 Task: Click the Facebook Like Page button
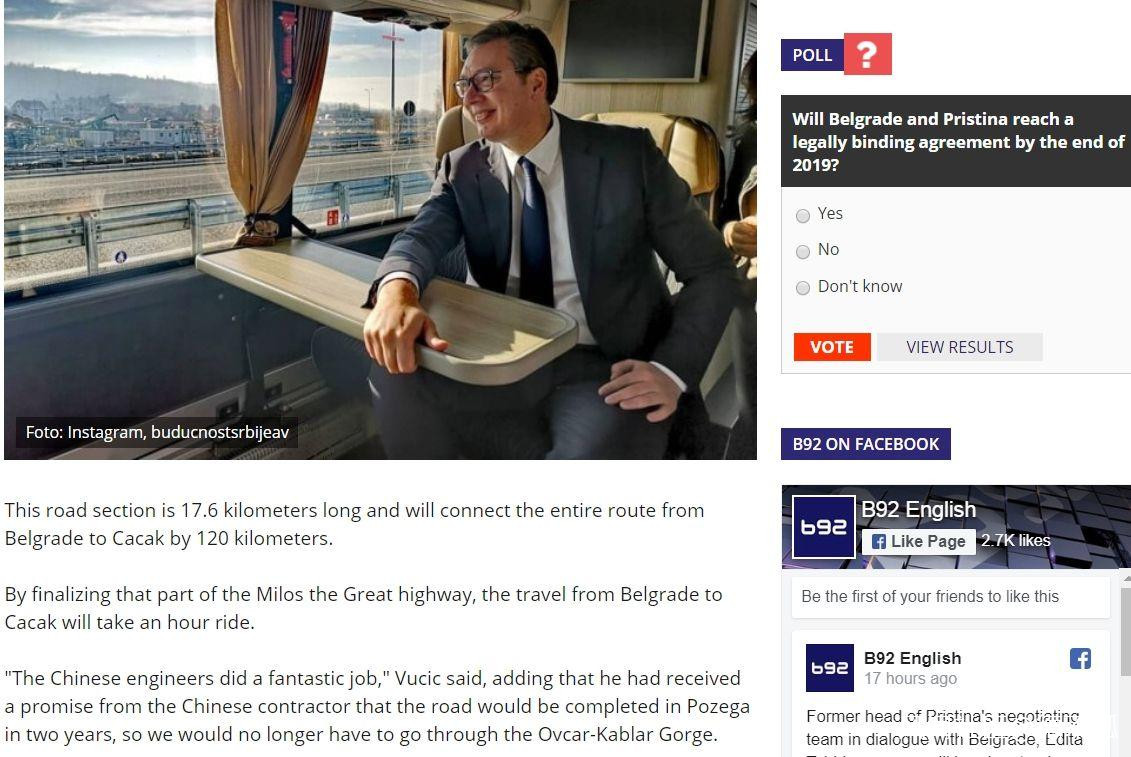click(x=918, y=541)
